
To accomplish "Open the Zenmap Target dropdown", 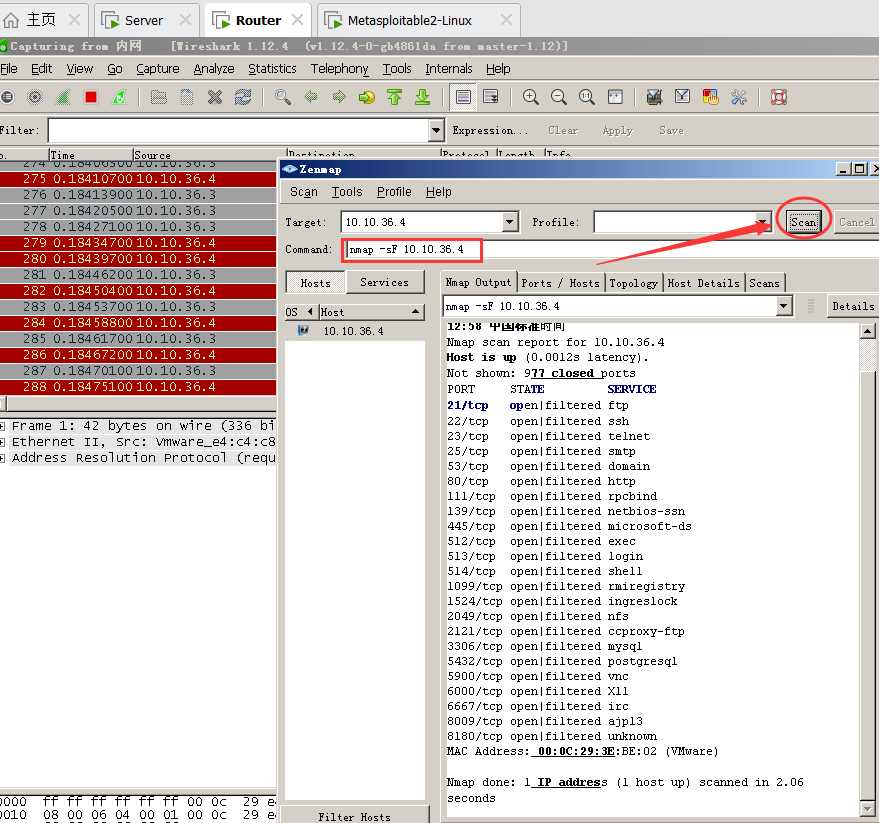I will [509, 222].
